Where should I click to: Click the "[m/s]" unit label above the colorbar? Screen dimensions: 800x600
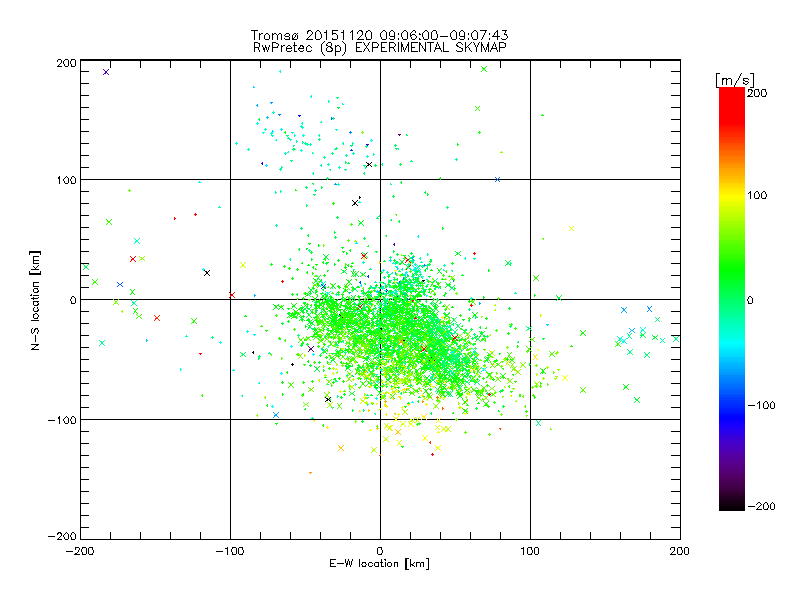(x=735, y=80)
